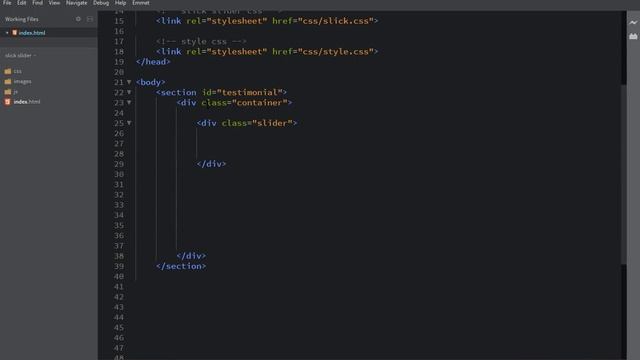The image size is (640, 360).
Task: Click the Working Files header label
Action: [x=22, y=19]
